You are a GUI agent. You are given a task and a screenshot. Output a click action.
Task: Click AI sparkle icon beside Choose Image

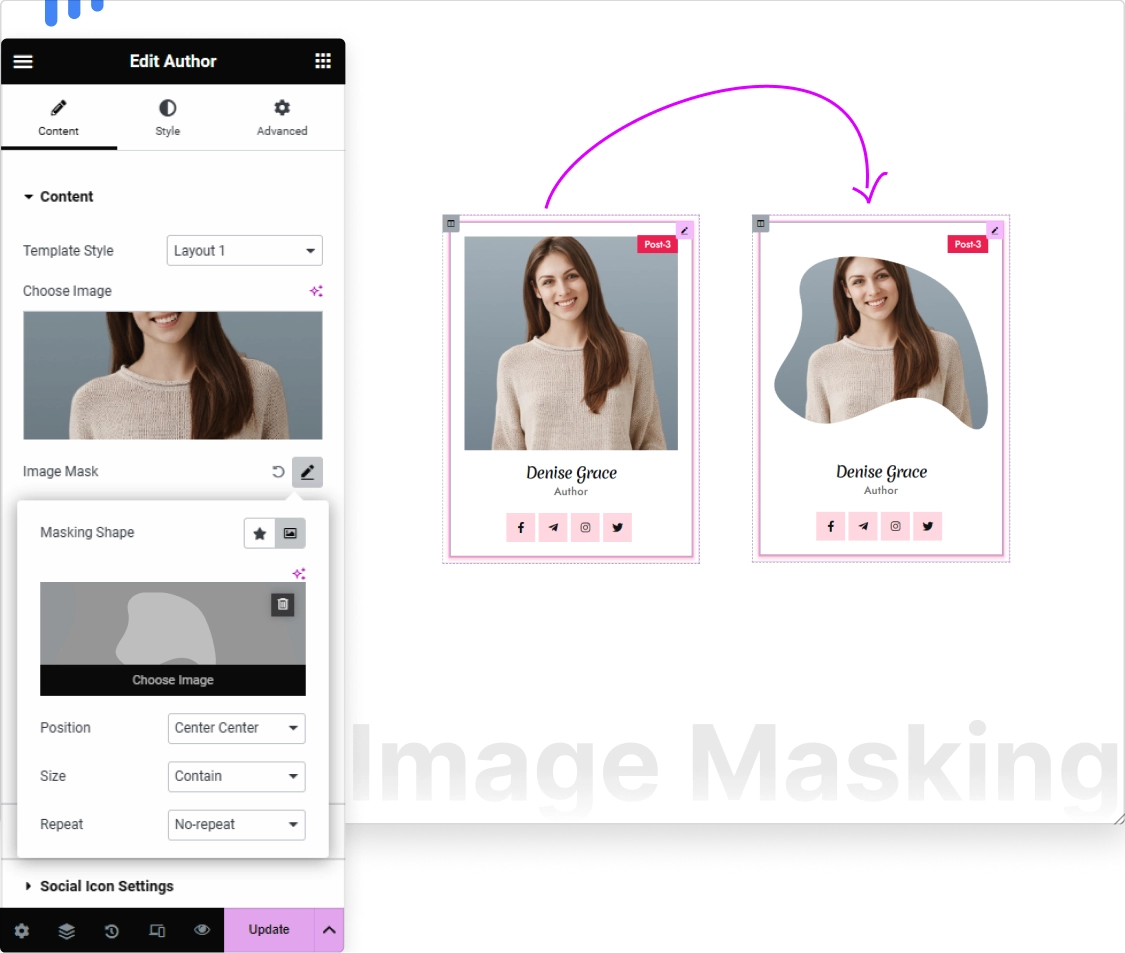[x=316, y=291]
